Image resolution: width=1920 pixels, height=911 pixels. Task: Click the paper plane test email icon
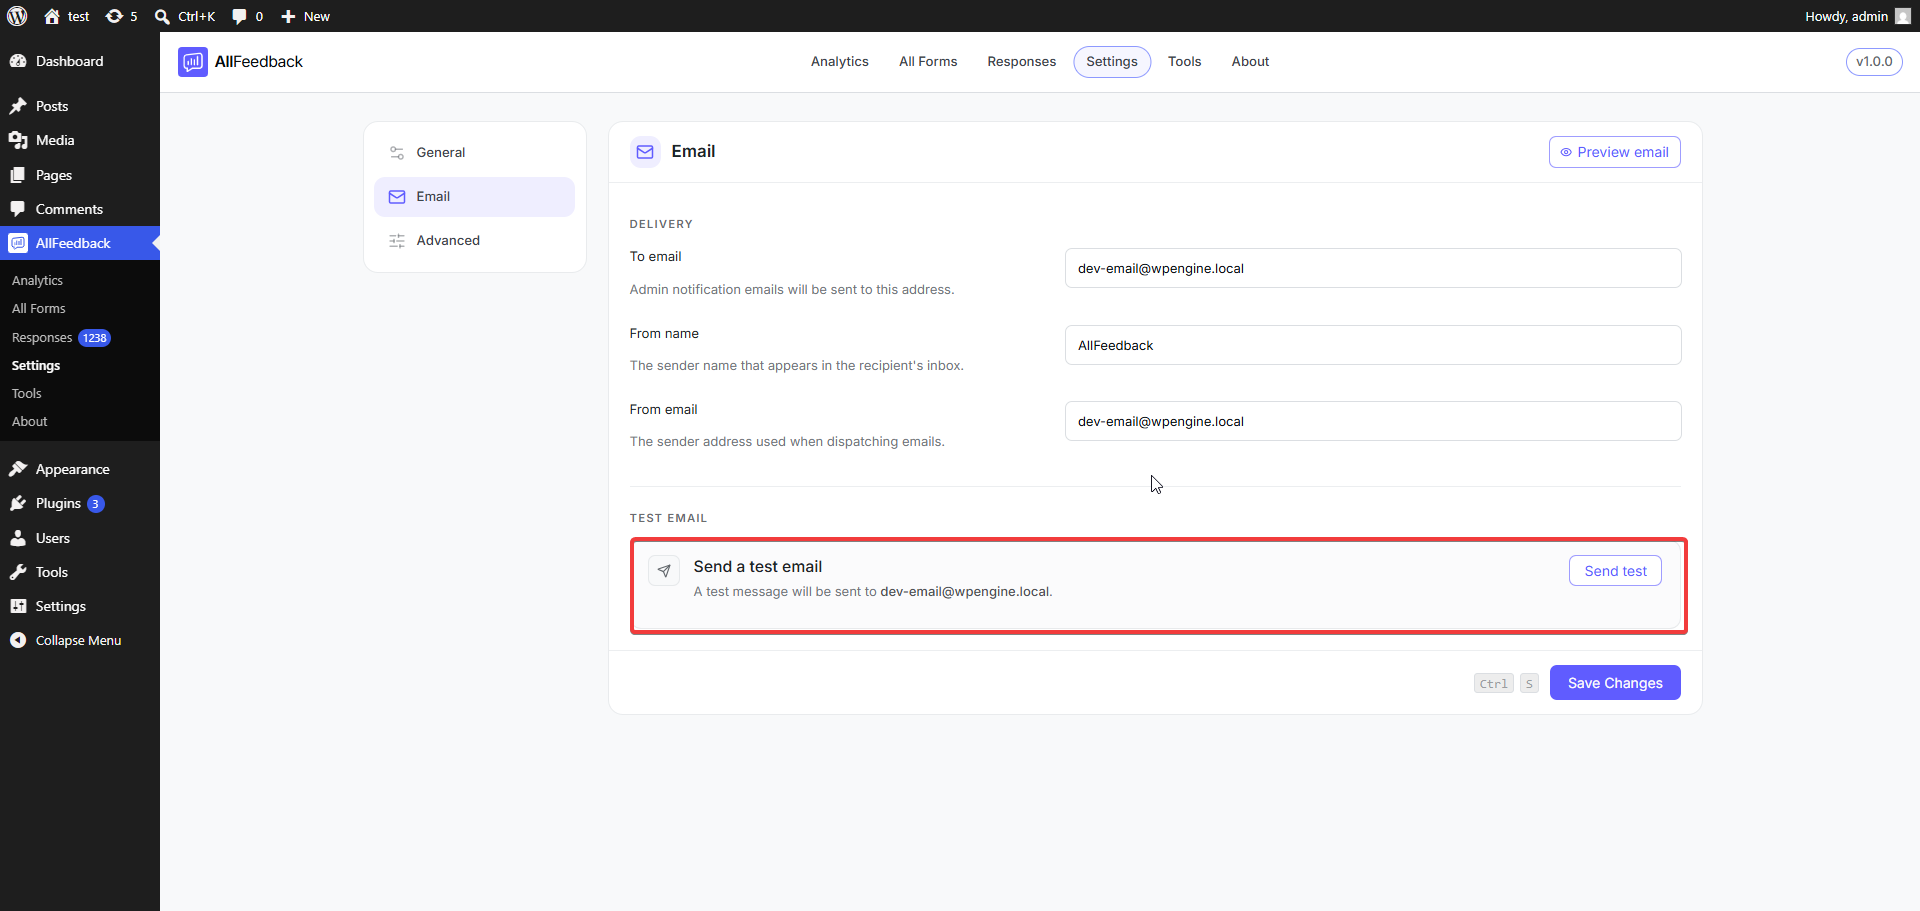coord(664,571)
